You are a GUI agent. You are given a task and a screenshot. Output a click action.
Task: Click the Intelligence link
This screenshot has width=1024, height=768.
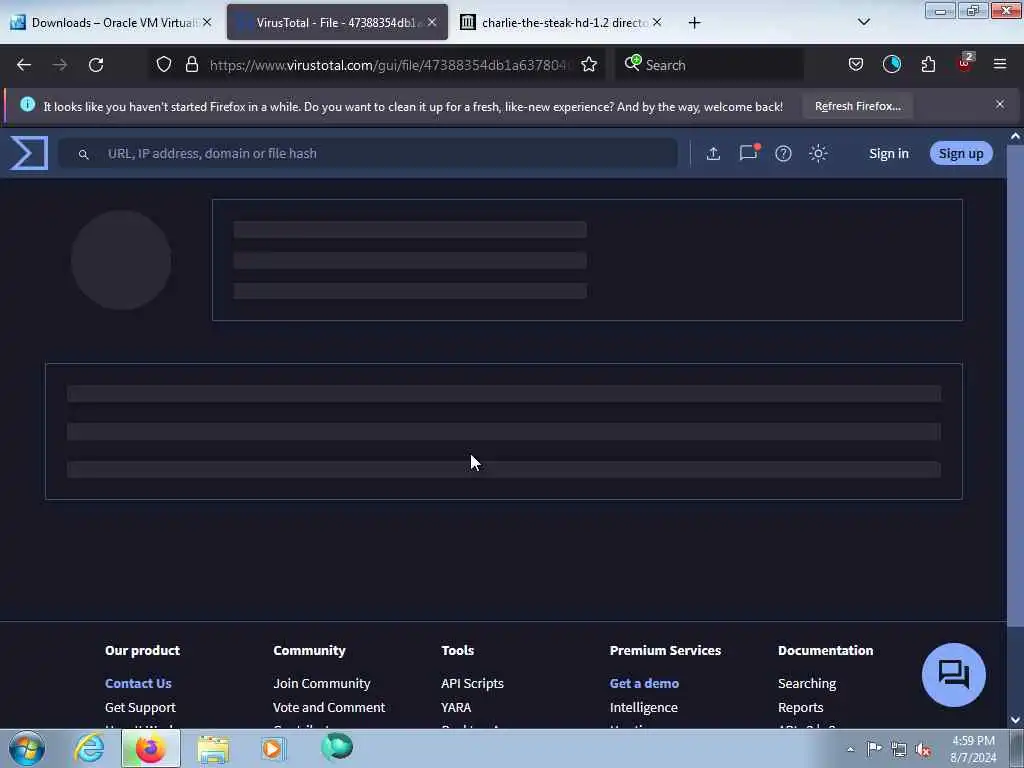tap(643, 707)
